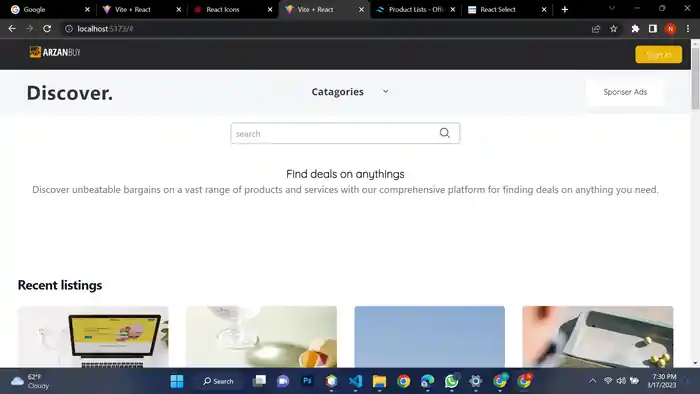Image resolution: width=700 pixels, height=394 pixels.
Task: Open Settings gear from taskbar
Action: [x=476, y=381]
